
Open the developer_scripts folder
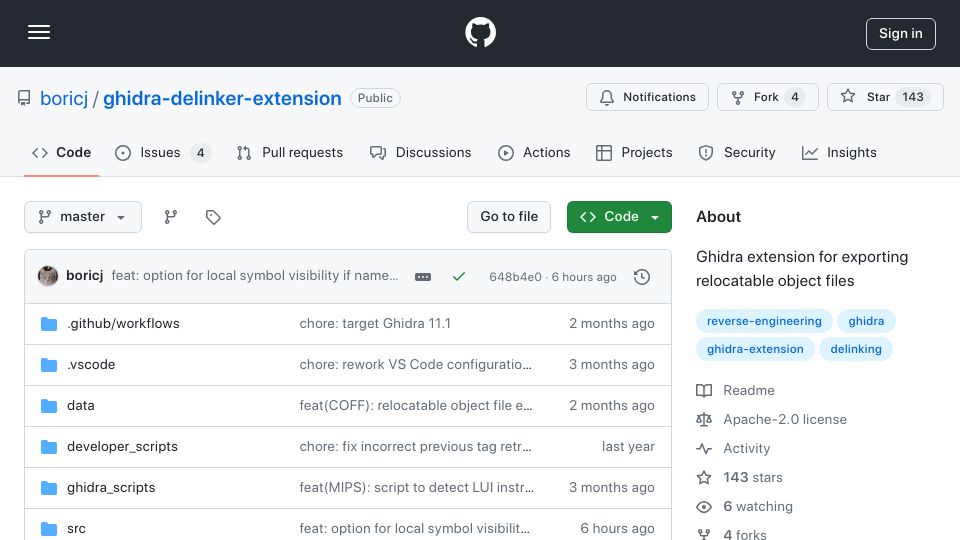(122, 446)
